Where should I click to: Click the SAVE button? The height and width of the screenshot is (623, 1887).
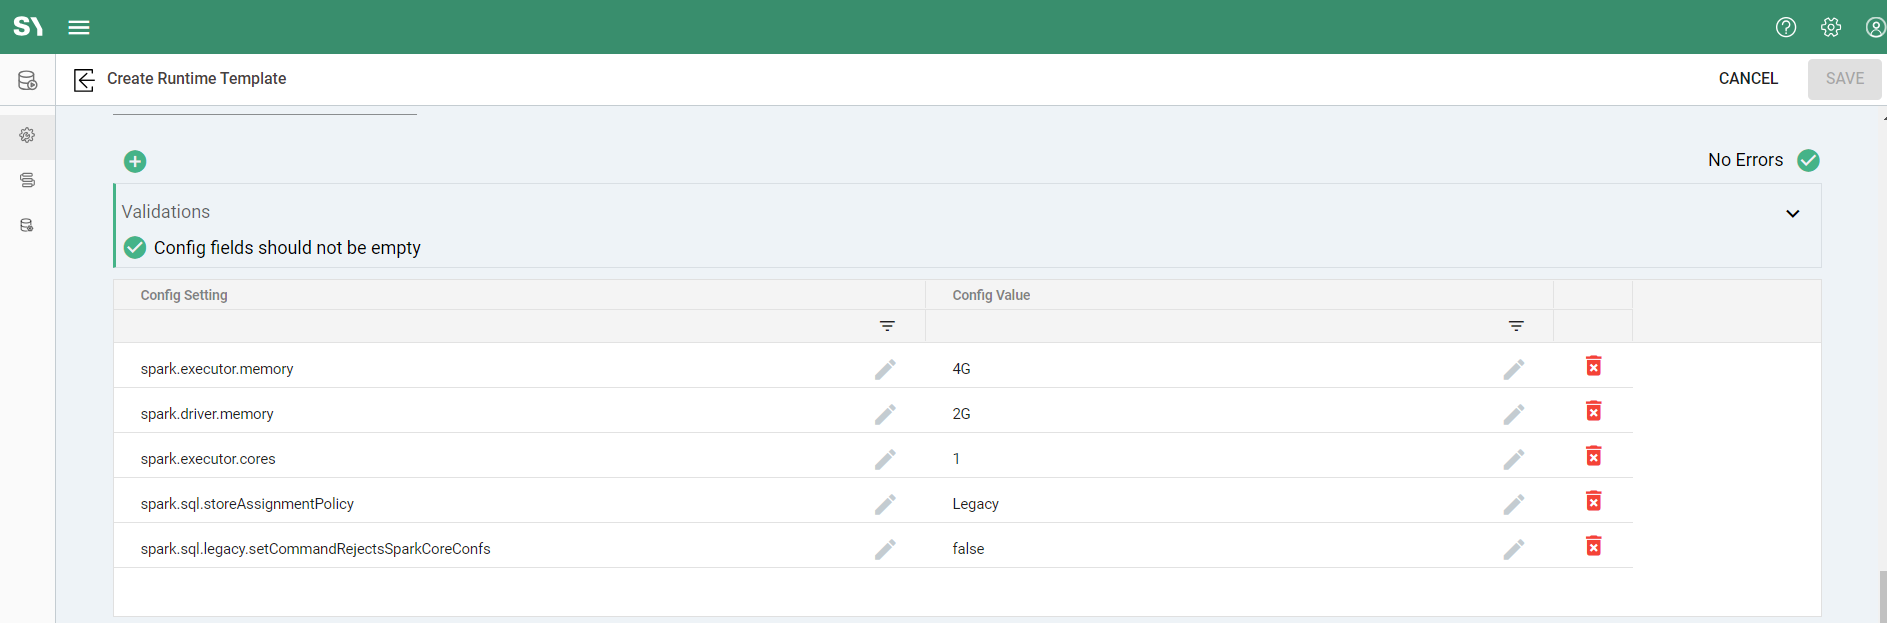(x=1844, y=79)
